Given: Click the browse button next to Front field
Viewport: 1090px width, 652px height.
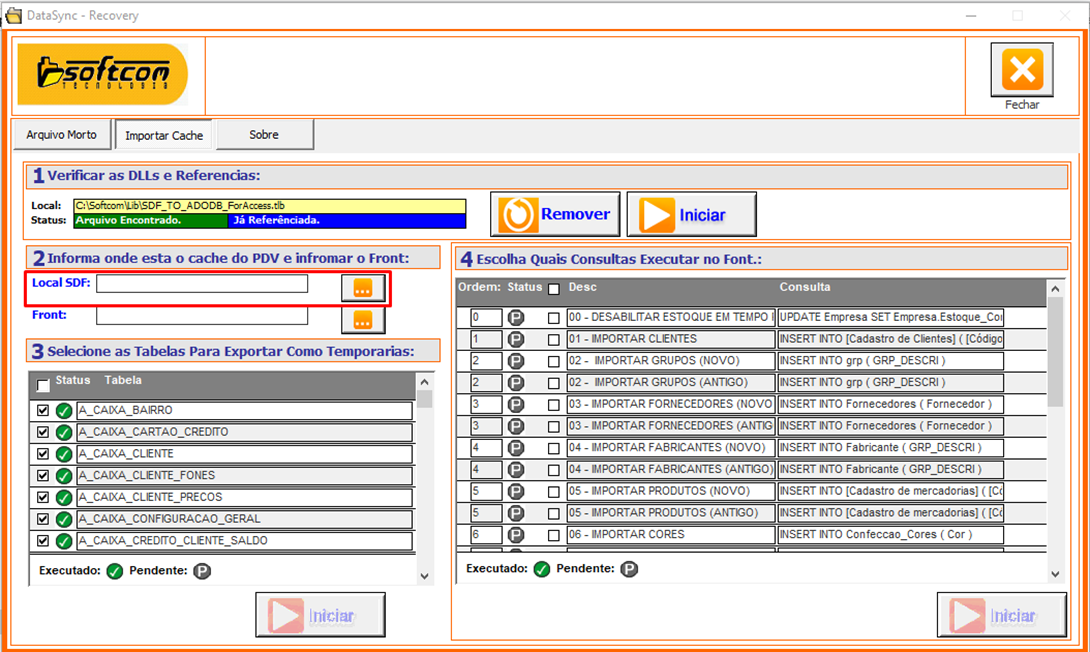Looking at the screenshot, I should 362,320.
